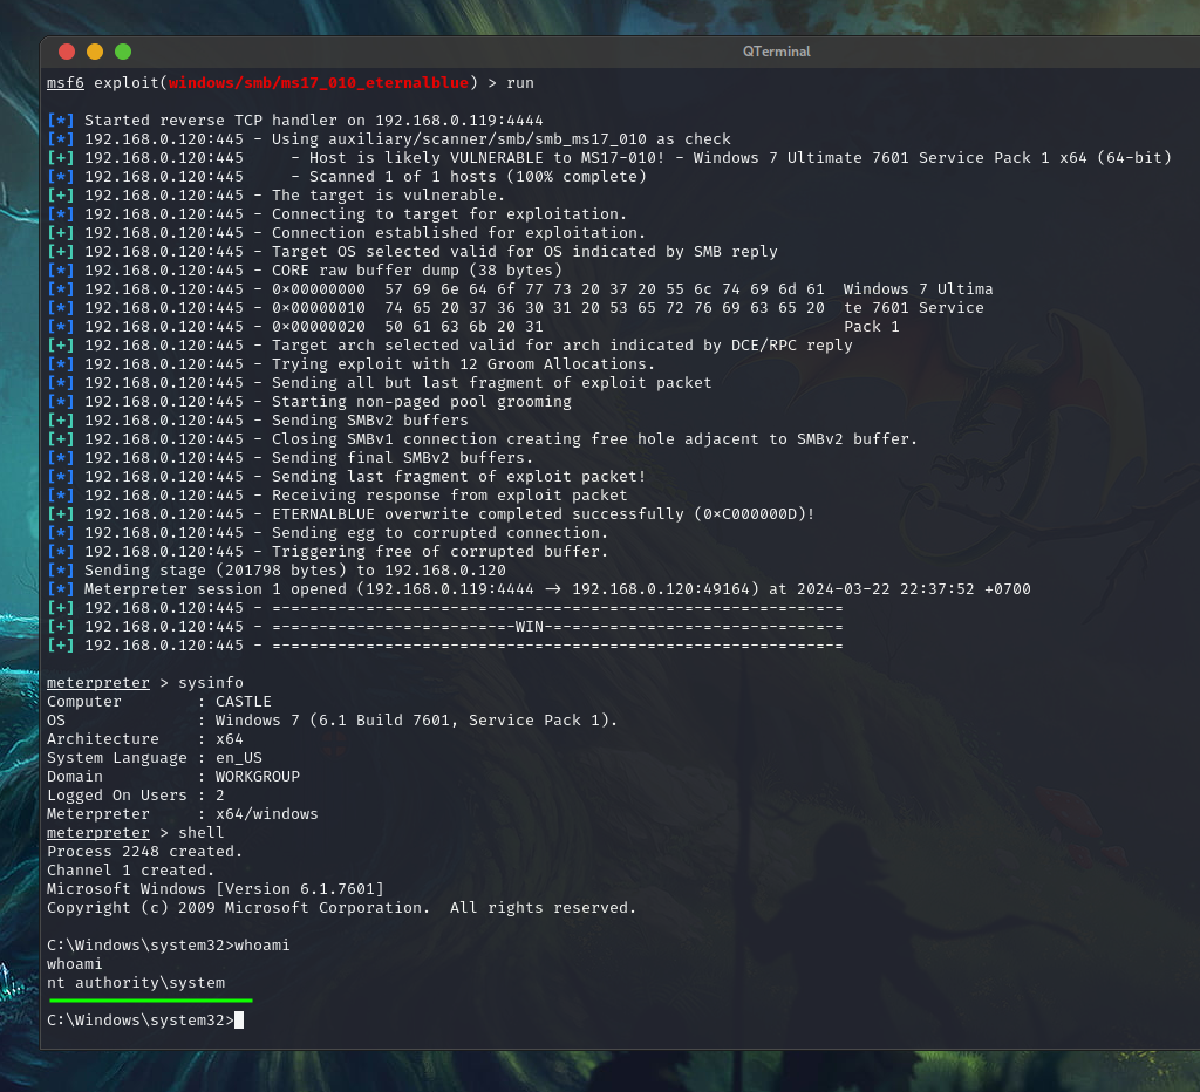This screenshot has width=1200, height=1092.
Task: Click 'Using auxiliary/scanner/smb/smb_ms17_010 as check' line
Action: click(389, 139)
